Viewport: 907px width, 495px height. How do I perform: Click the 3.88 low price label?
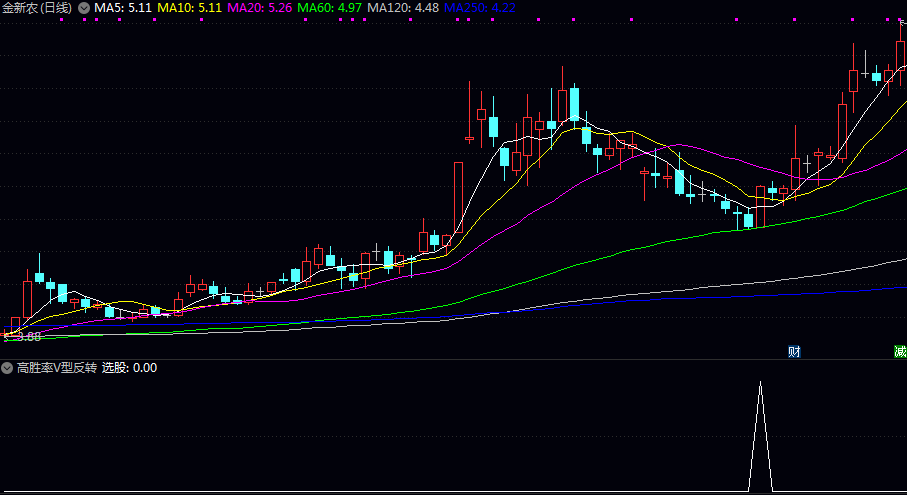[27, 337]
